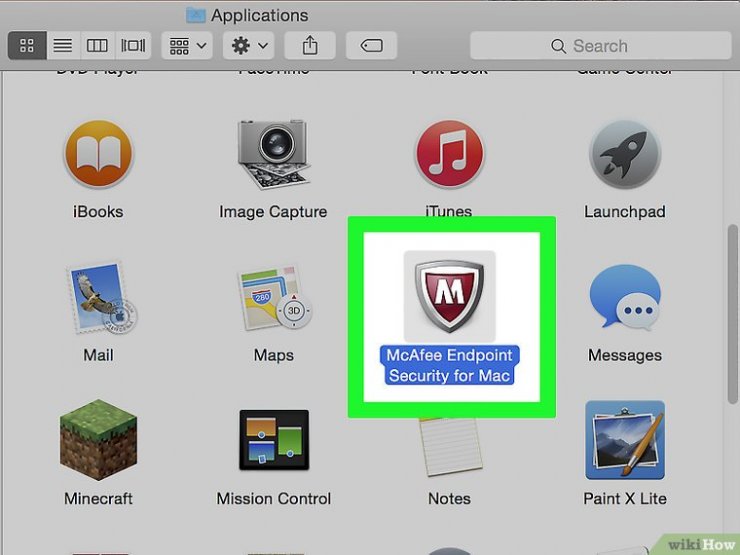Viewport: 740px width, 555px height.
Task: Click the "Mission Control" label
Action: (x=274, y=498)
